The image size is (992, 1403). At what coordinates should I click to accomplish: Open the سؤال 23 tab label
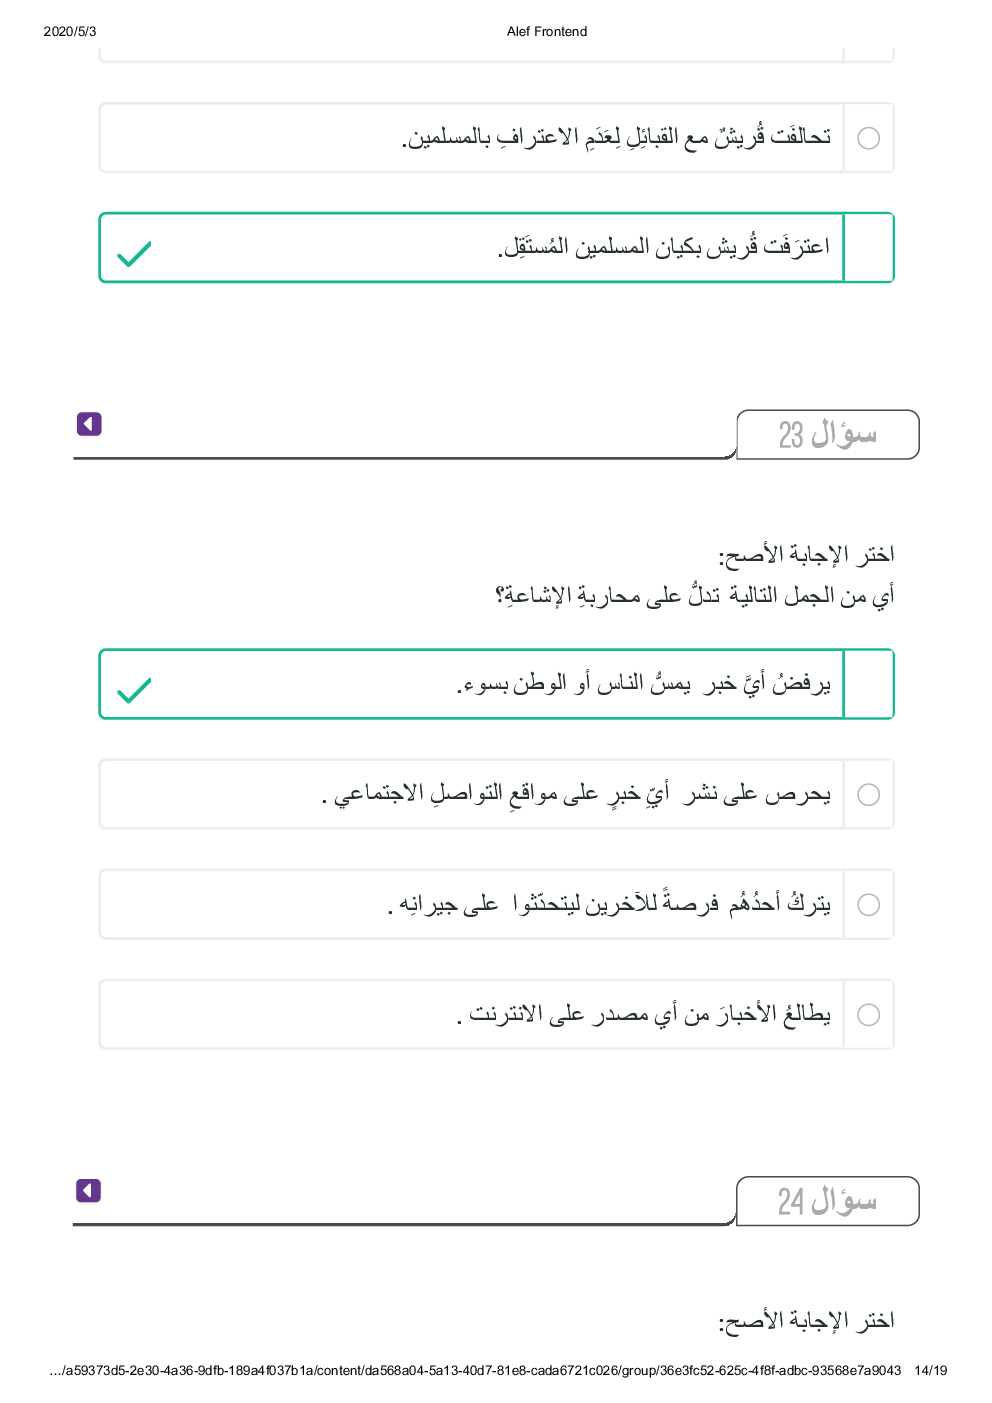pyautogui.click(x=827, y=435)
